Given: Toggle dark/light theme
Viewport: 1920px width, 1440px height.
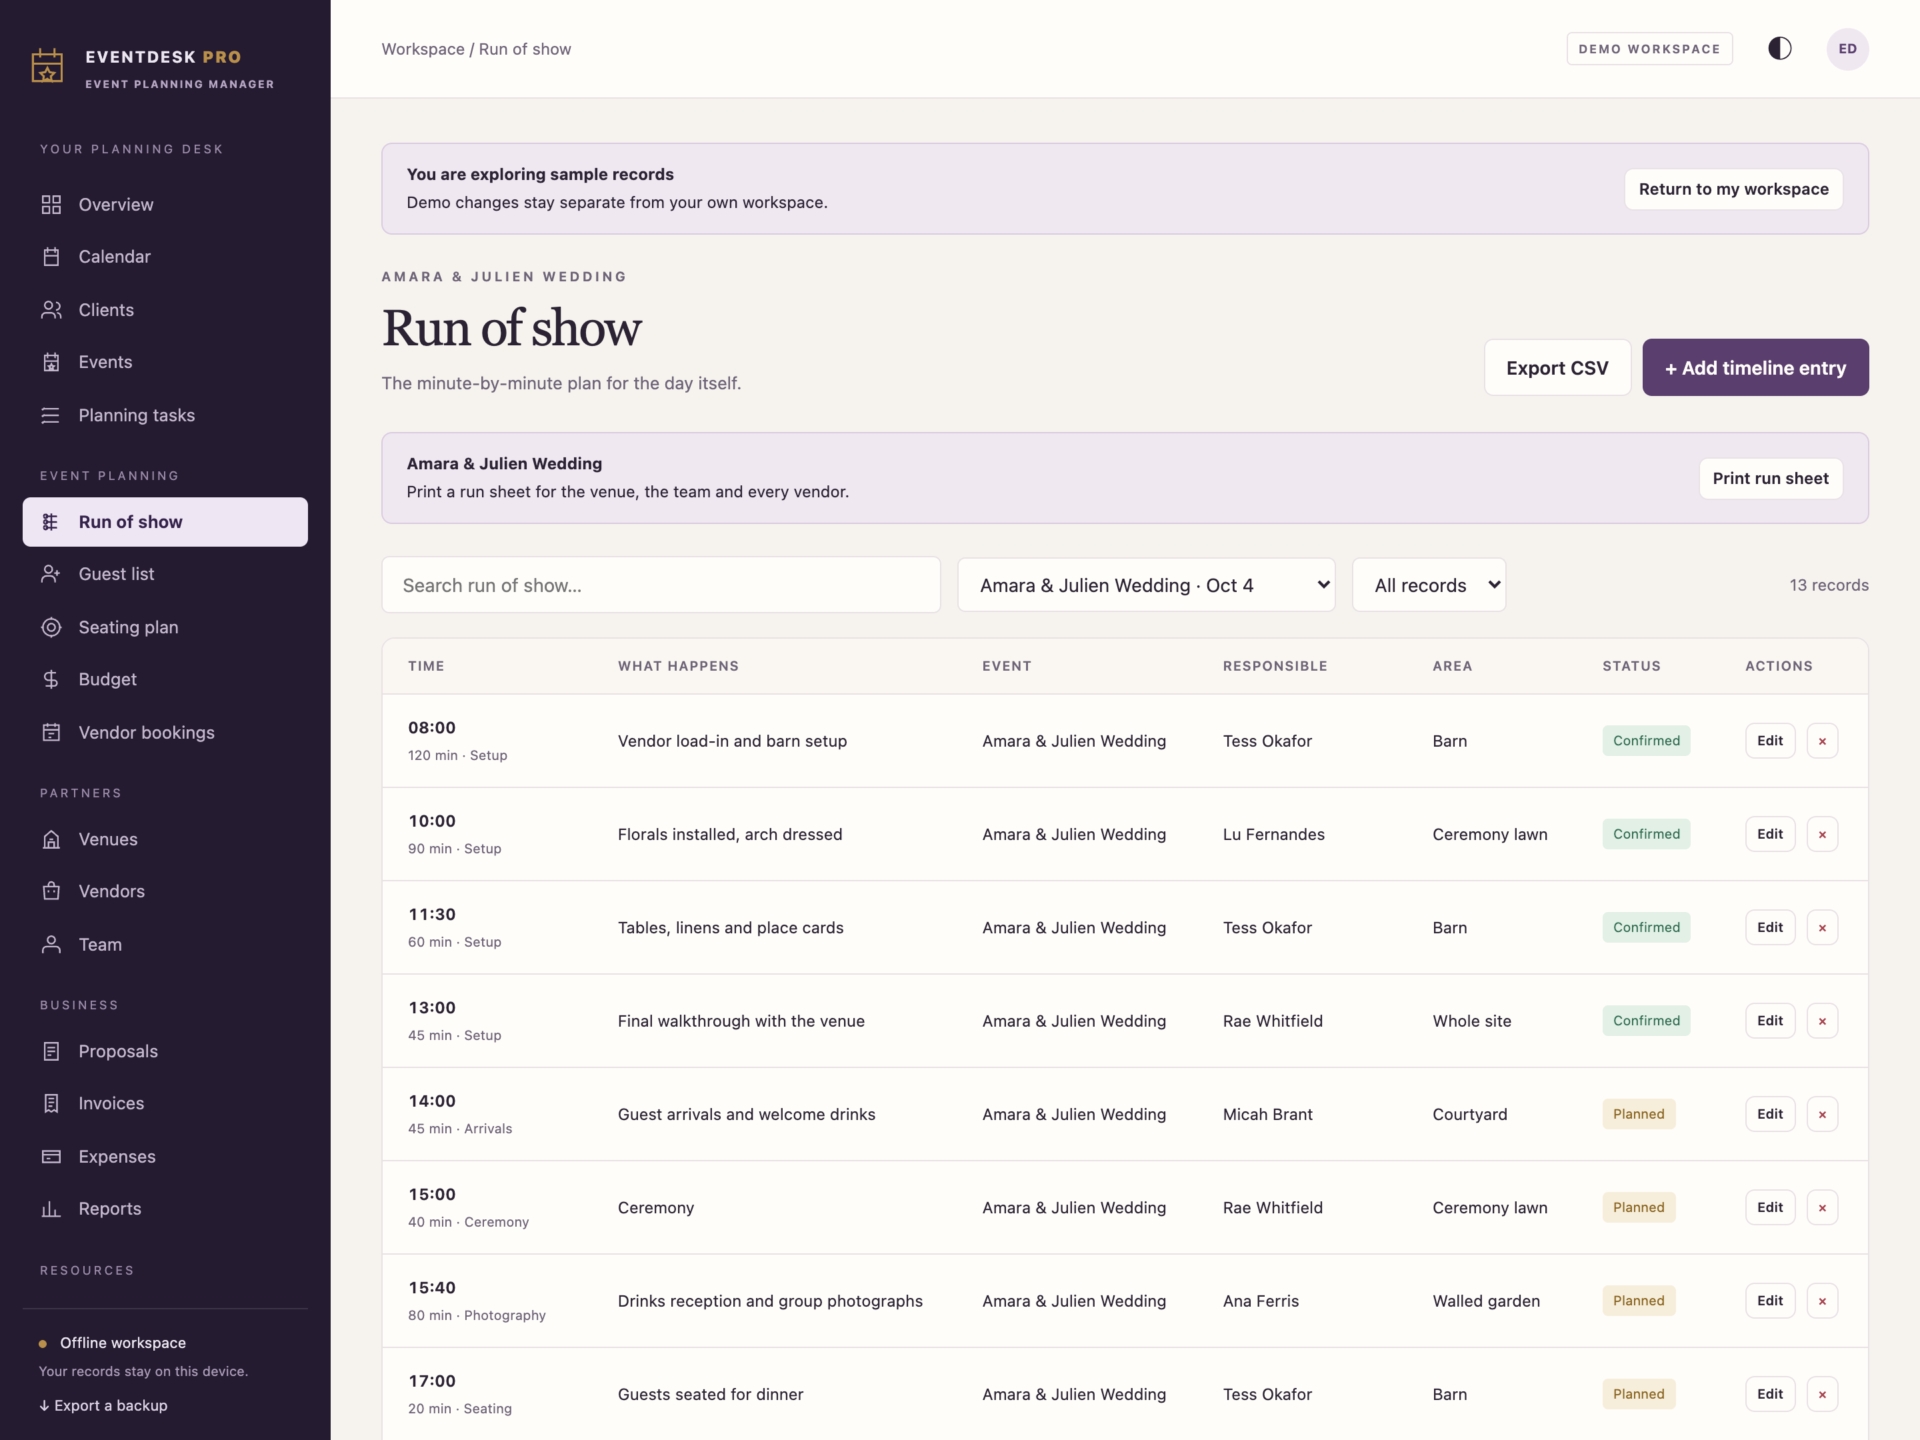Looking at the screenshot, I should coord(1780,49).
